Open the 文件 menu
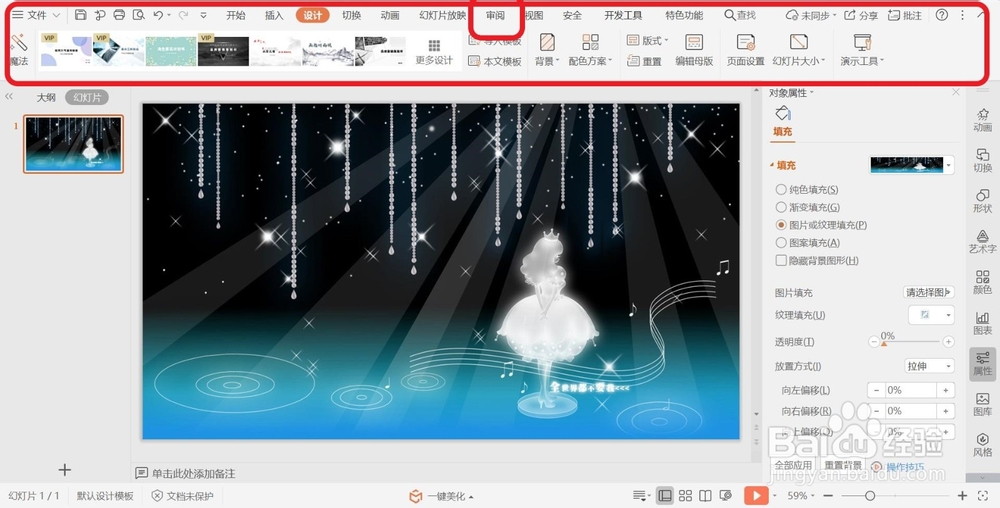The width and height of the screenshot is (1000, 508). pyautogui.click(x=36, y=15)
